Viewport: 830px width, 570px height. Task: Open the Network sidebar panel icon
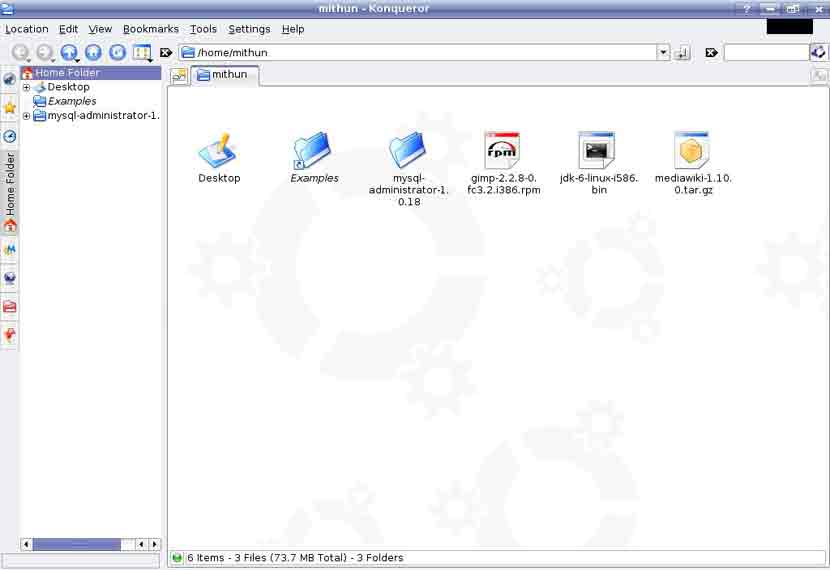[x=10, y=278]
